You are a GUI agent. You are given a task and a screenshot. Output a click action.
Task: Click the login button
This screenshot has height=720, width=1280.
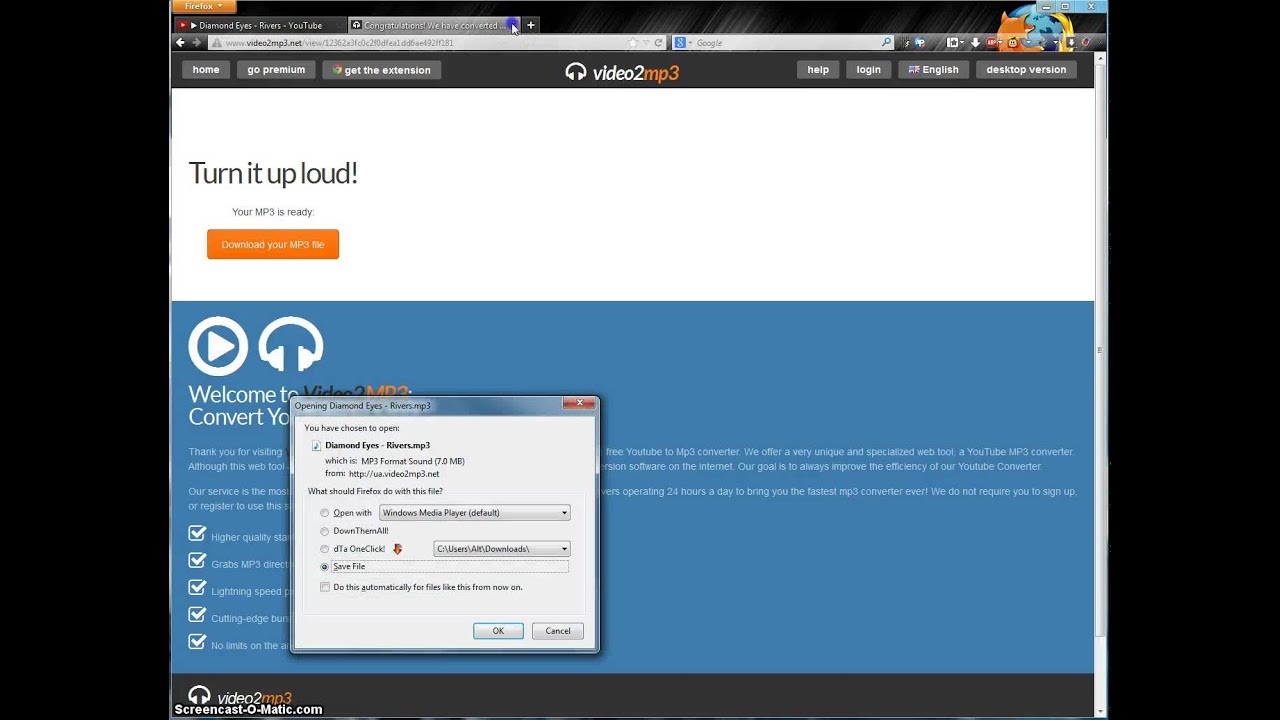(x=868, y=70)
